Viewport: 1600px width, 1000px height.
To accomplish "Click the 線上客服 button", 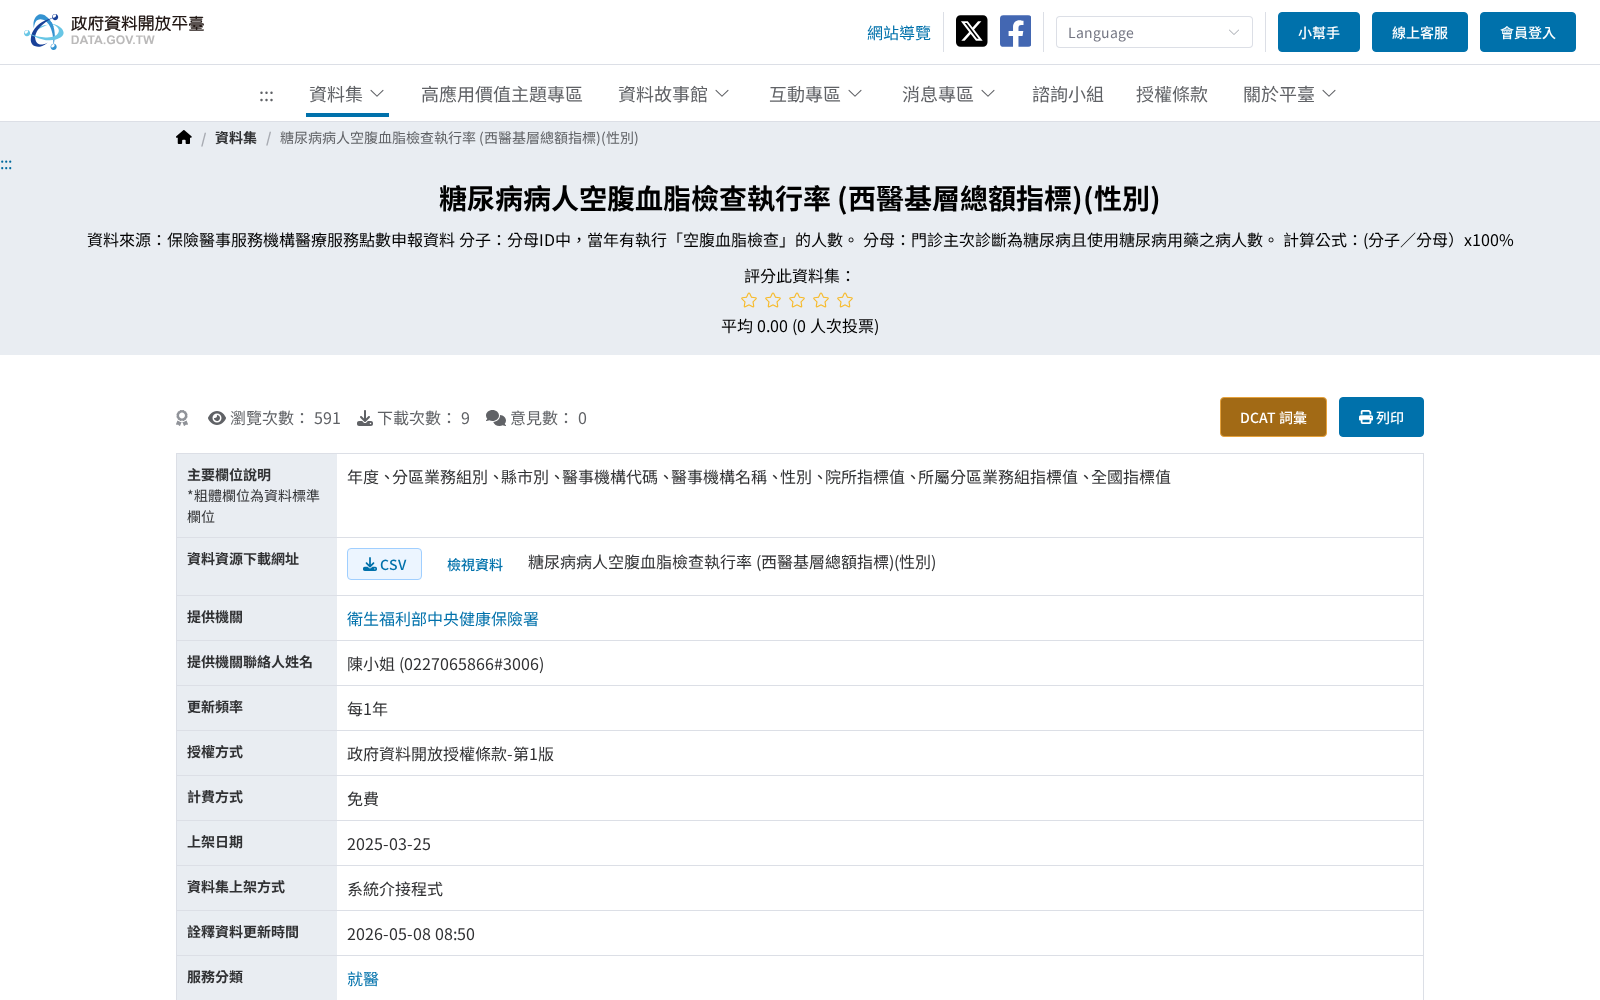I will [x=1420, y=32].
